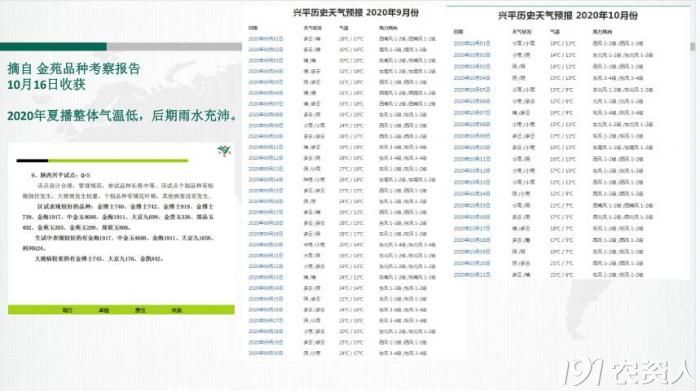Click the green plant logo in report thumbnail
Image resolution: width=700 pixels, height=391 pixels.
[224, 151]
